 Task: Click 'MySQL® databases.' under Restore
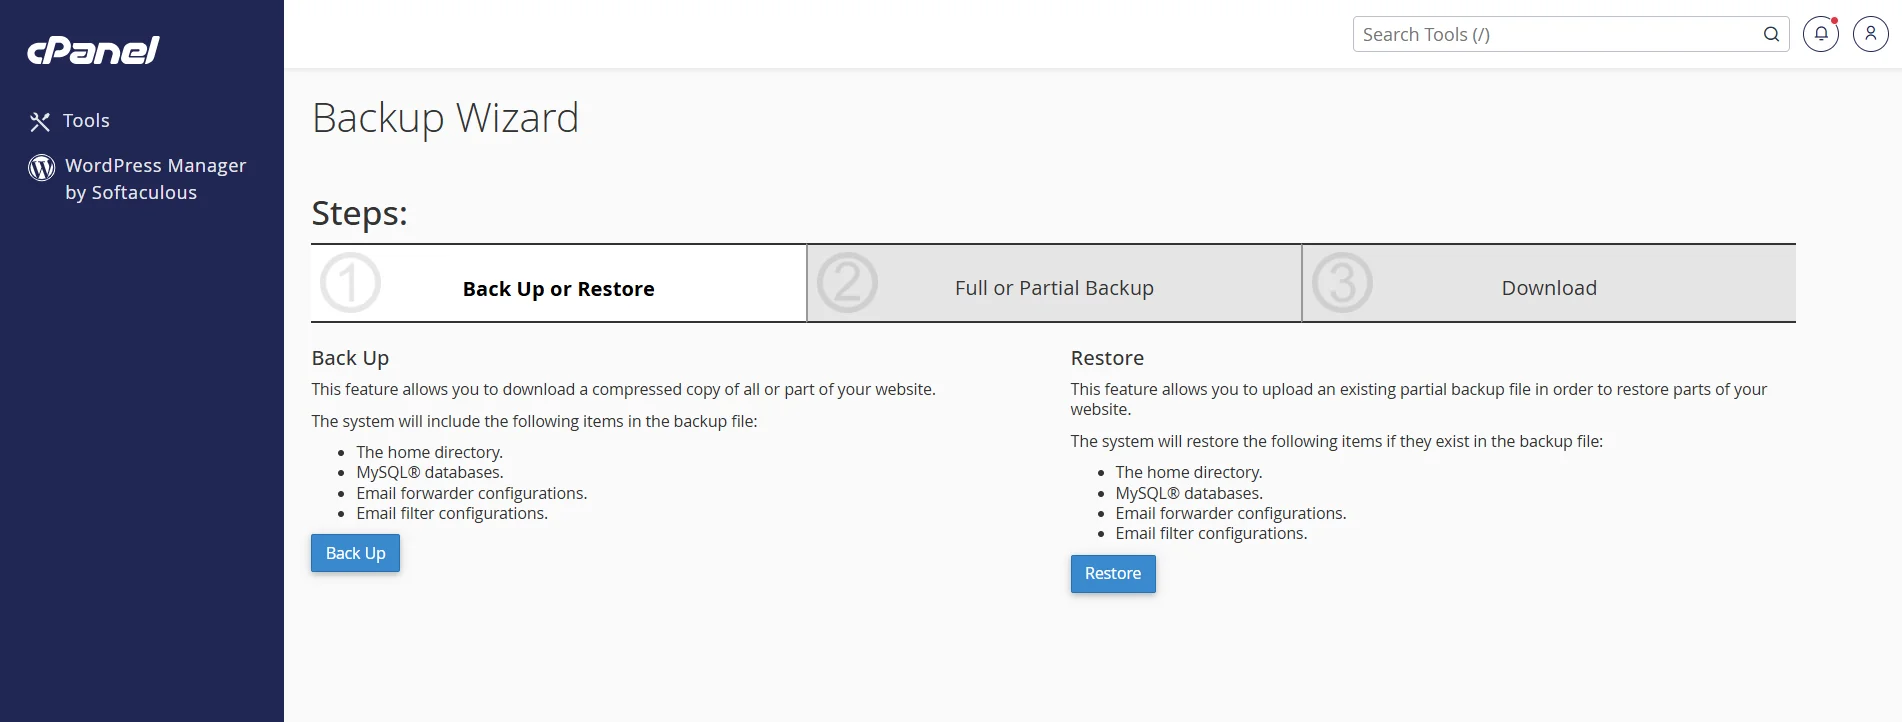point(1189,493)
